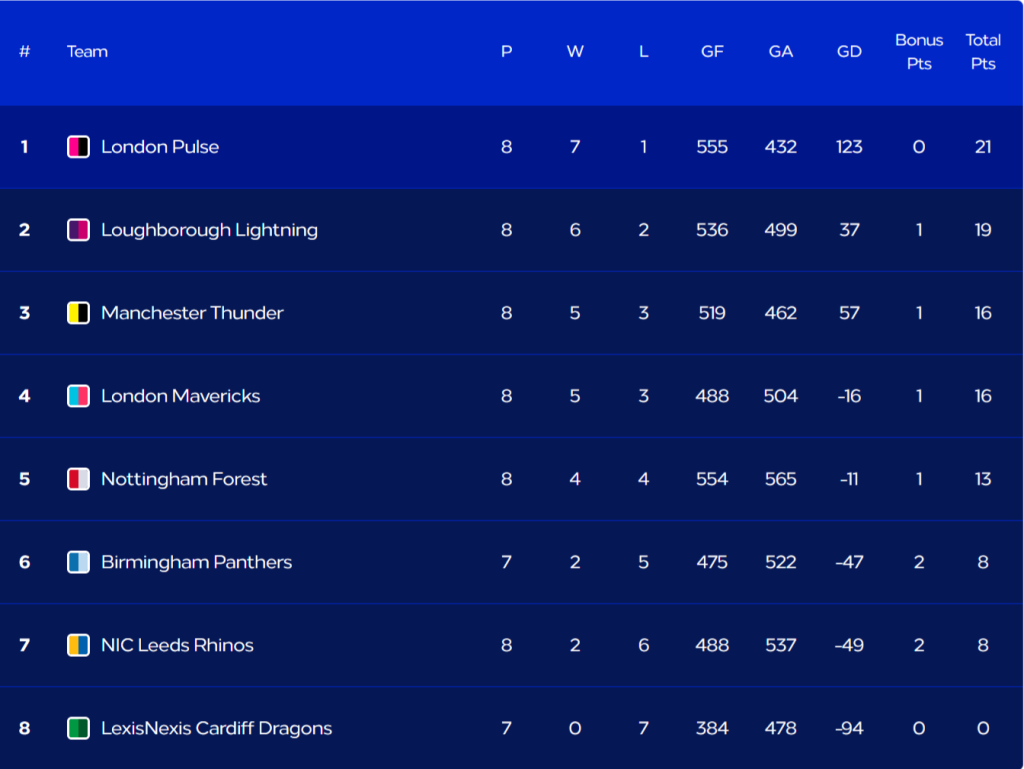The width and height of the screenshot is (1024, 769).
Task: Select the Manchester Thunder team name
Action: point(193,313)
